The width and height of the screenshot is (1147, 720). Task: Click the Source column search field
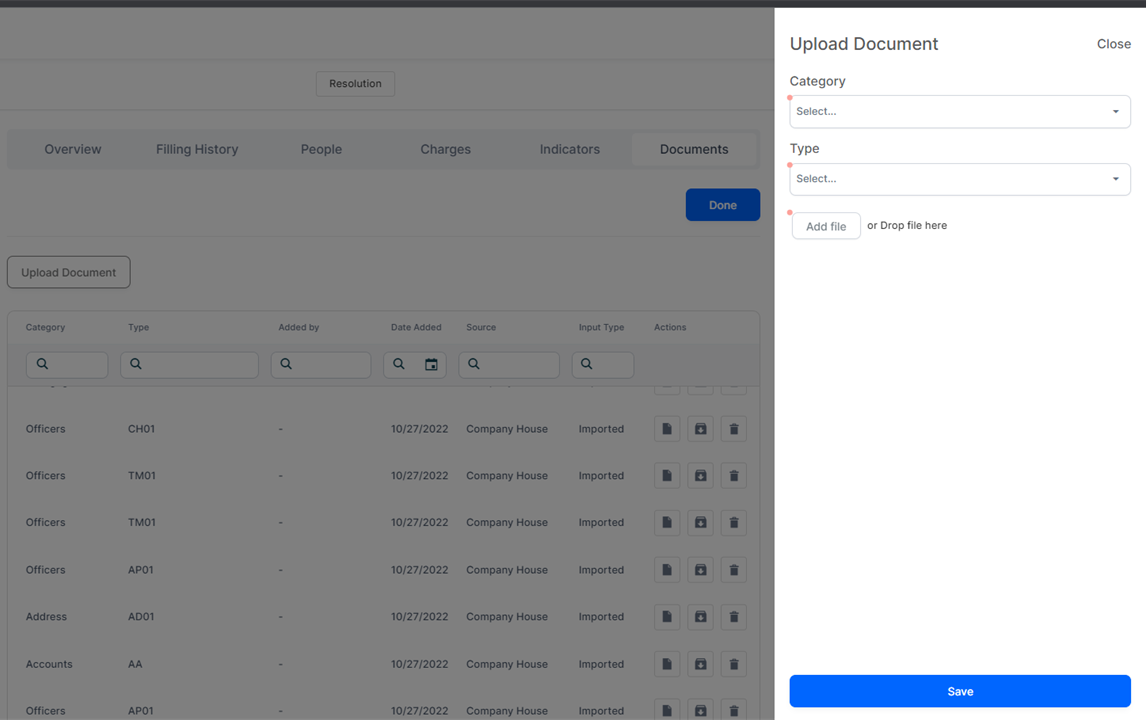(517, 365)
